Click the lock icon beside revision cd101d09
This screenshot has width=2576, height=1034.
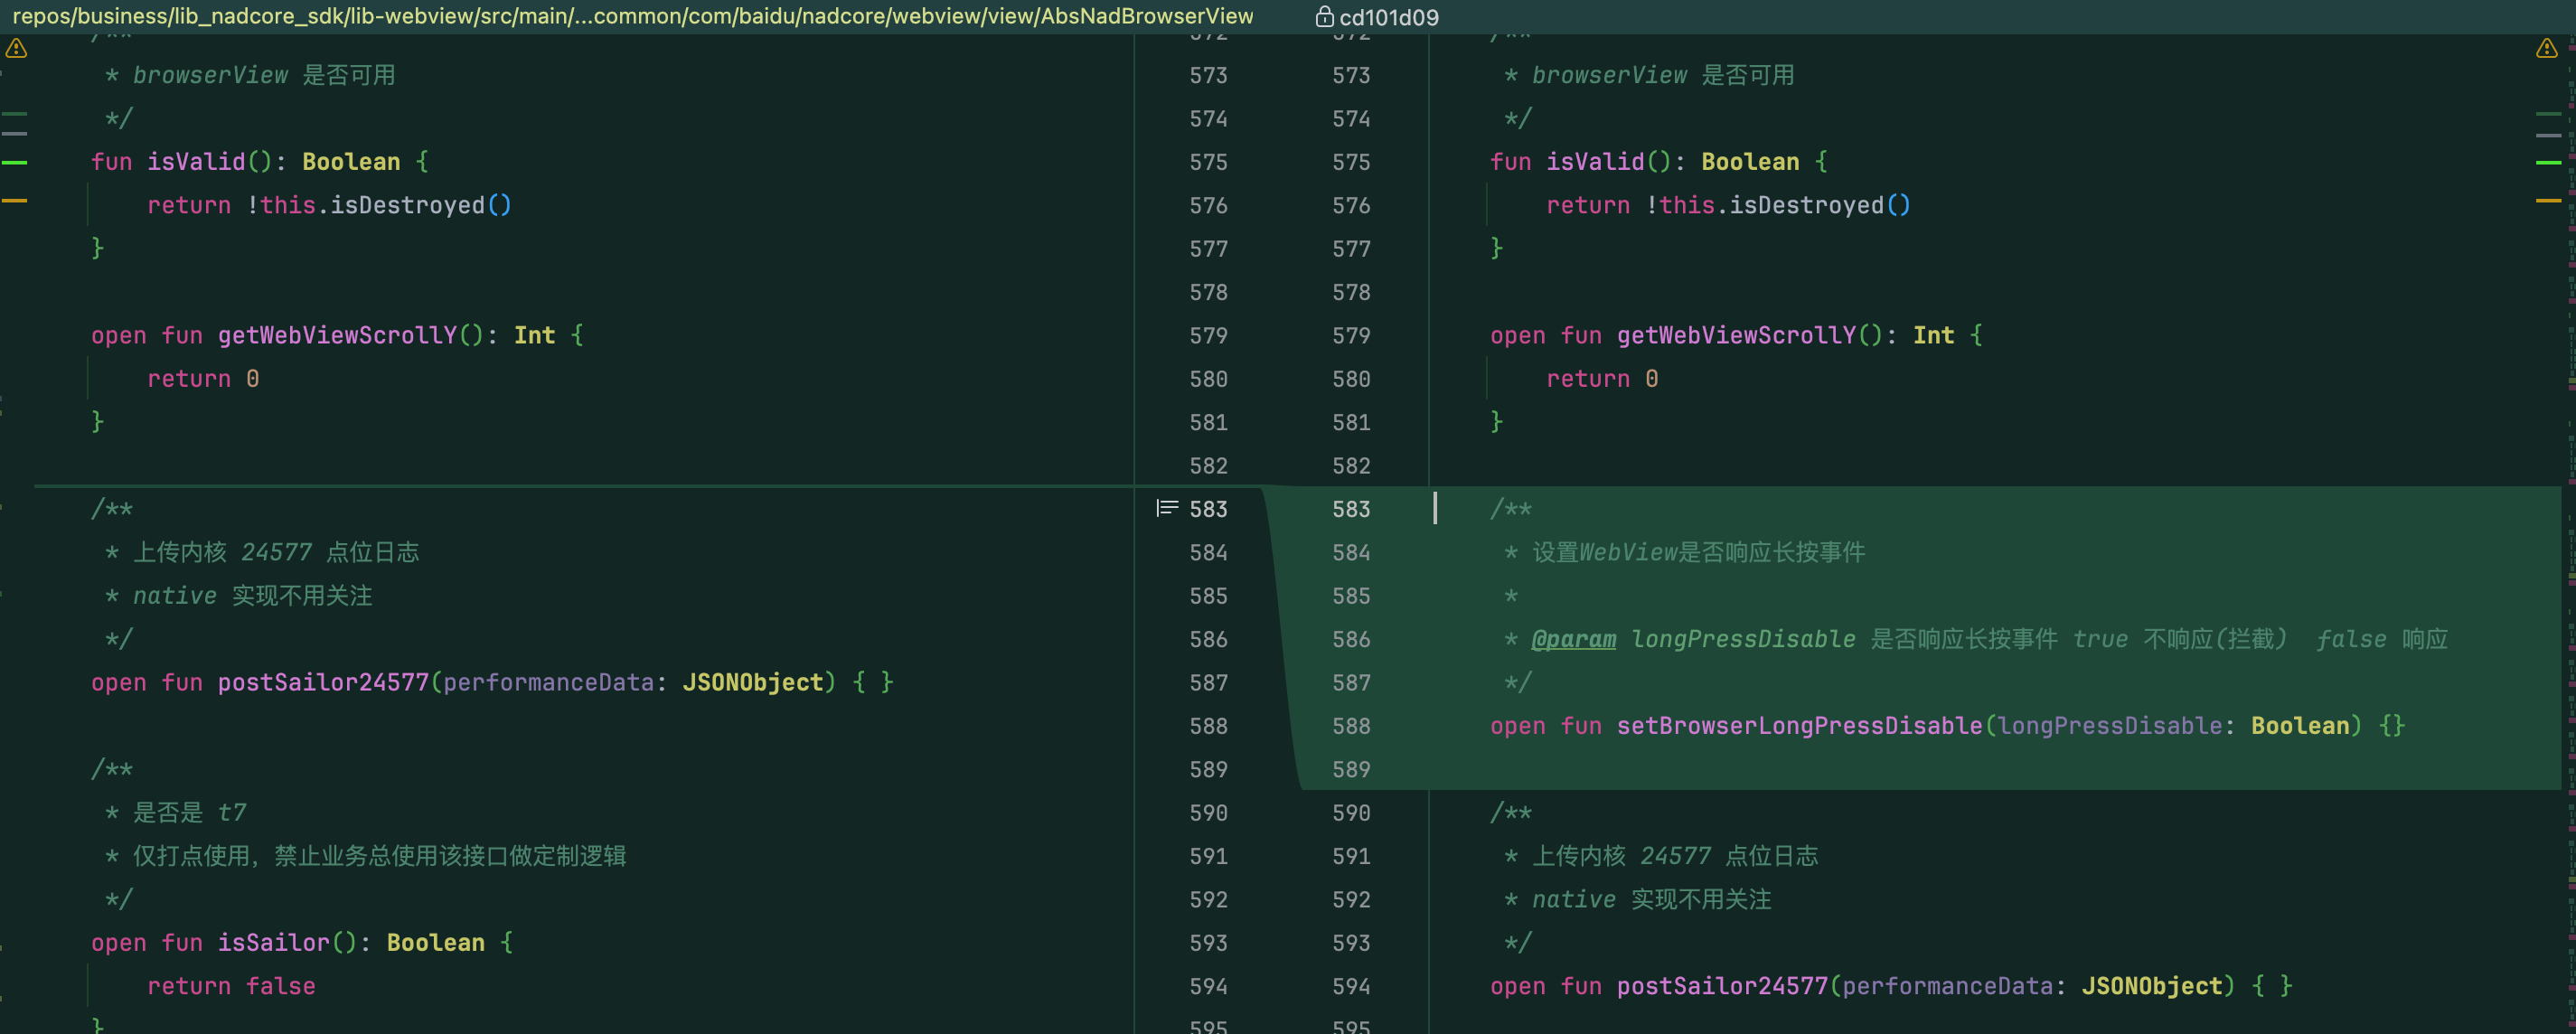[x=1324, y=17]
